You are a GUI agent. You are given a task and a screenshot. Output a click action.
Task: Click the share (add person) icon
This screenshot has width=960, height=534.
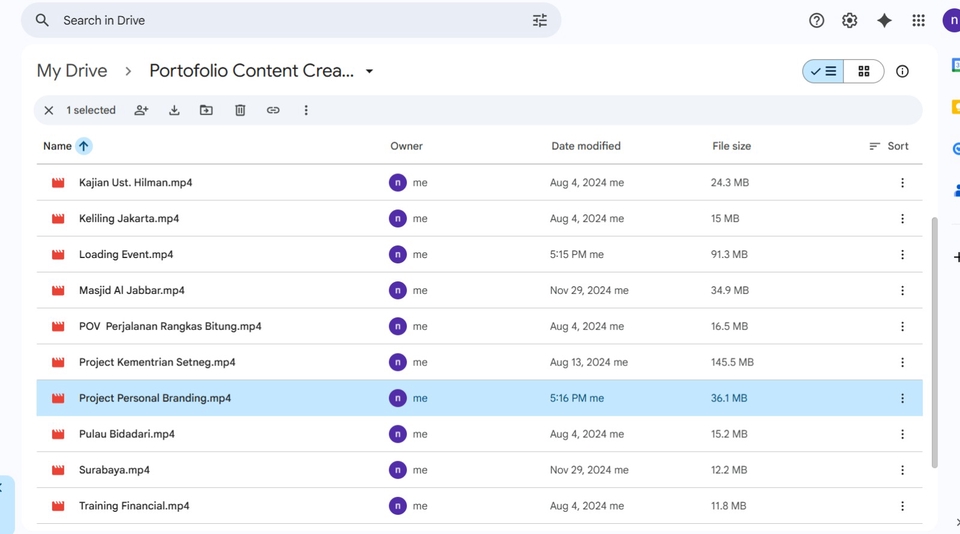[x=141, y=110]
